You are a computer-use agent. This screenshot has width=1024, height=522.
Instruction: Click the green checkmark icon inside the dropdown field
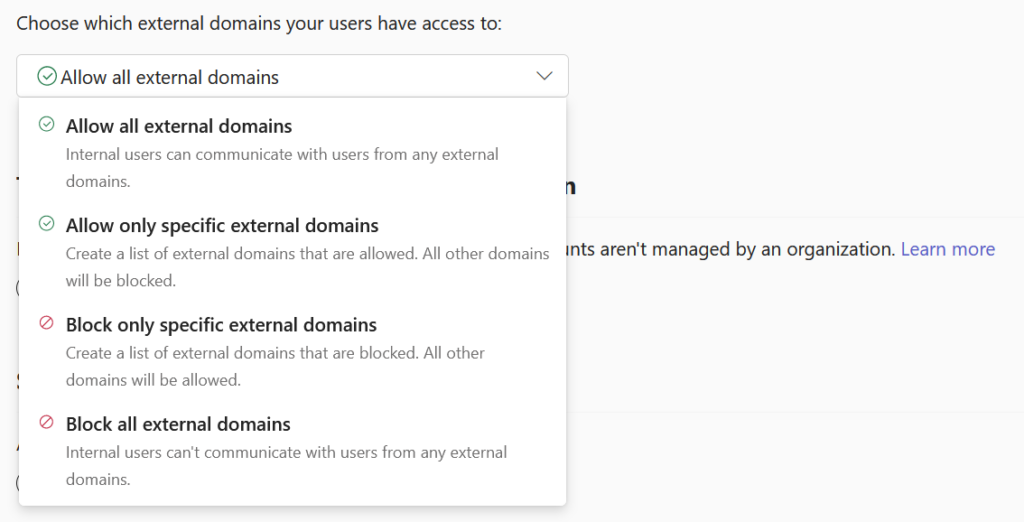click(46, 76)
